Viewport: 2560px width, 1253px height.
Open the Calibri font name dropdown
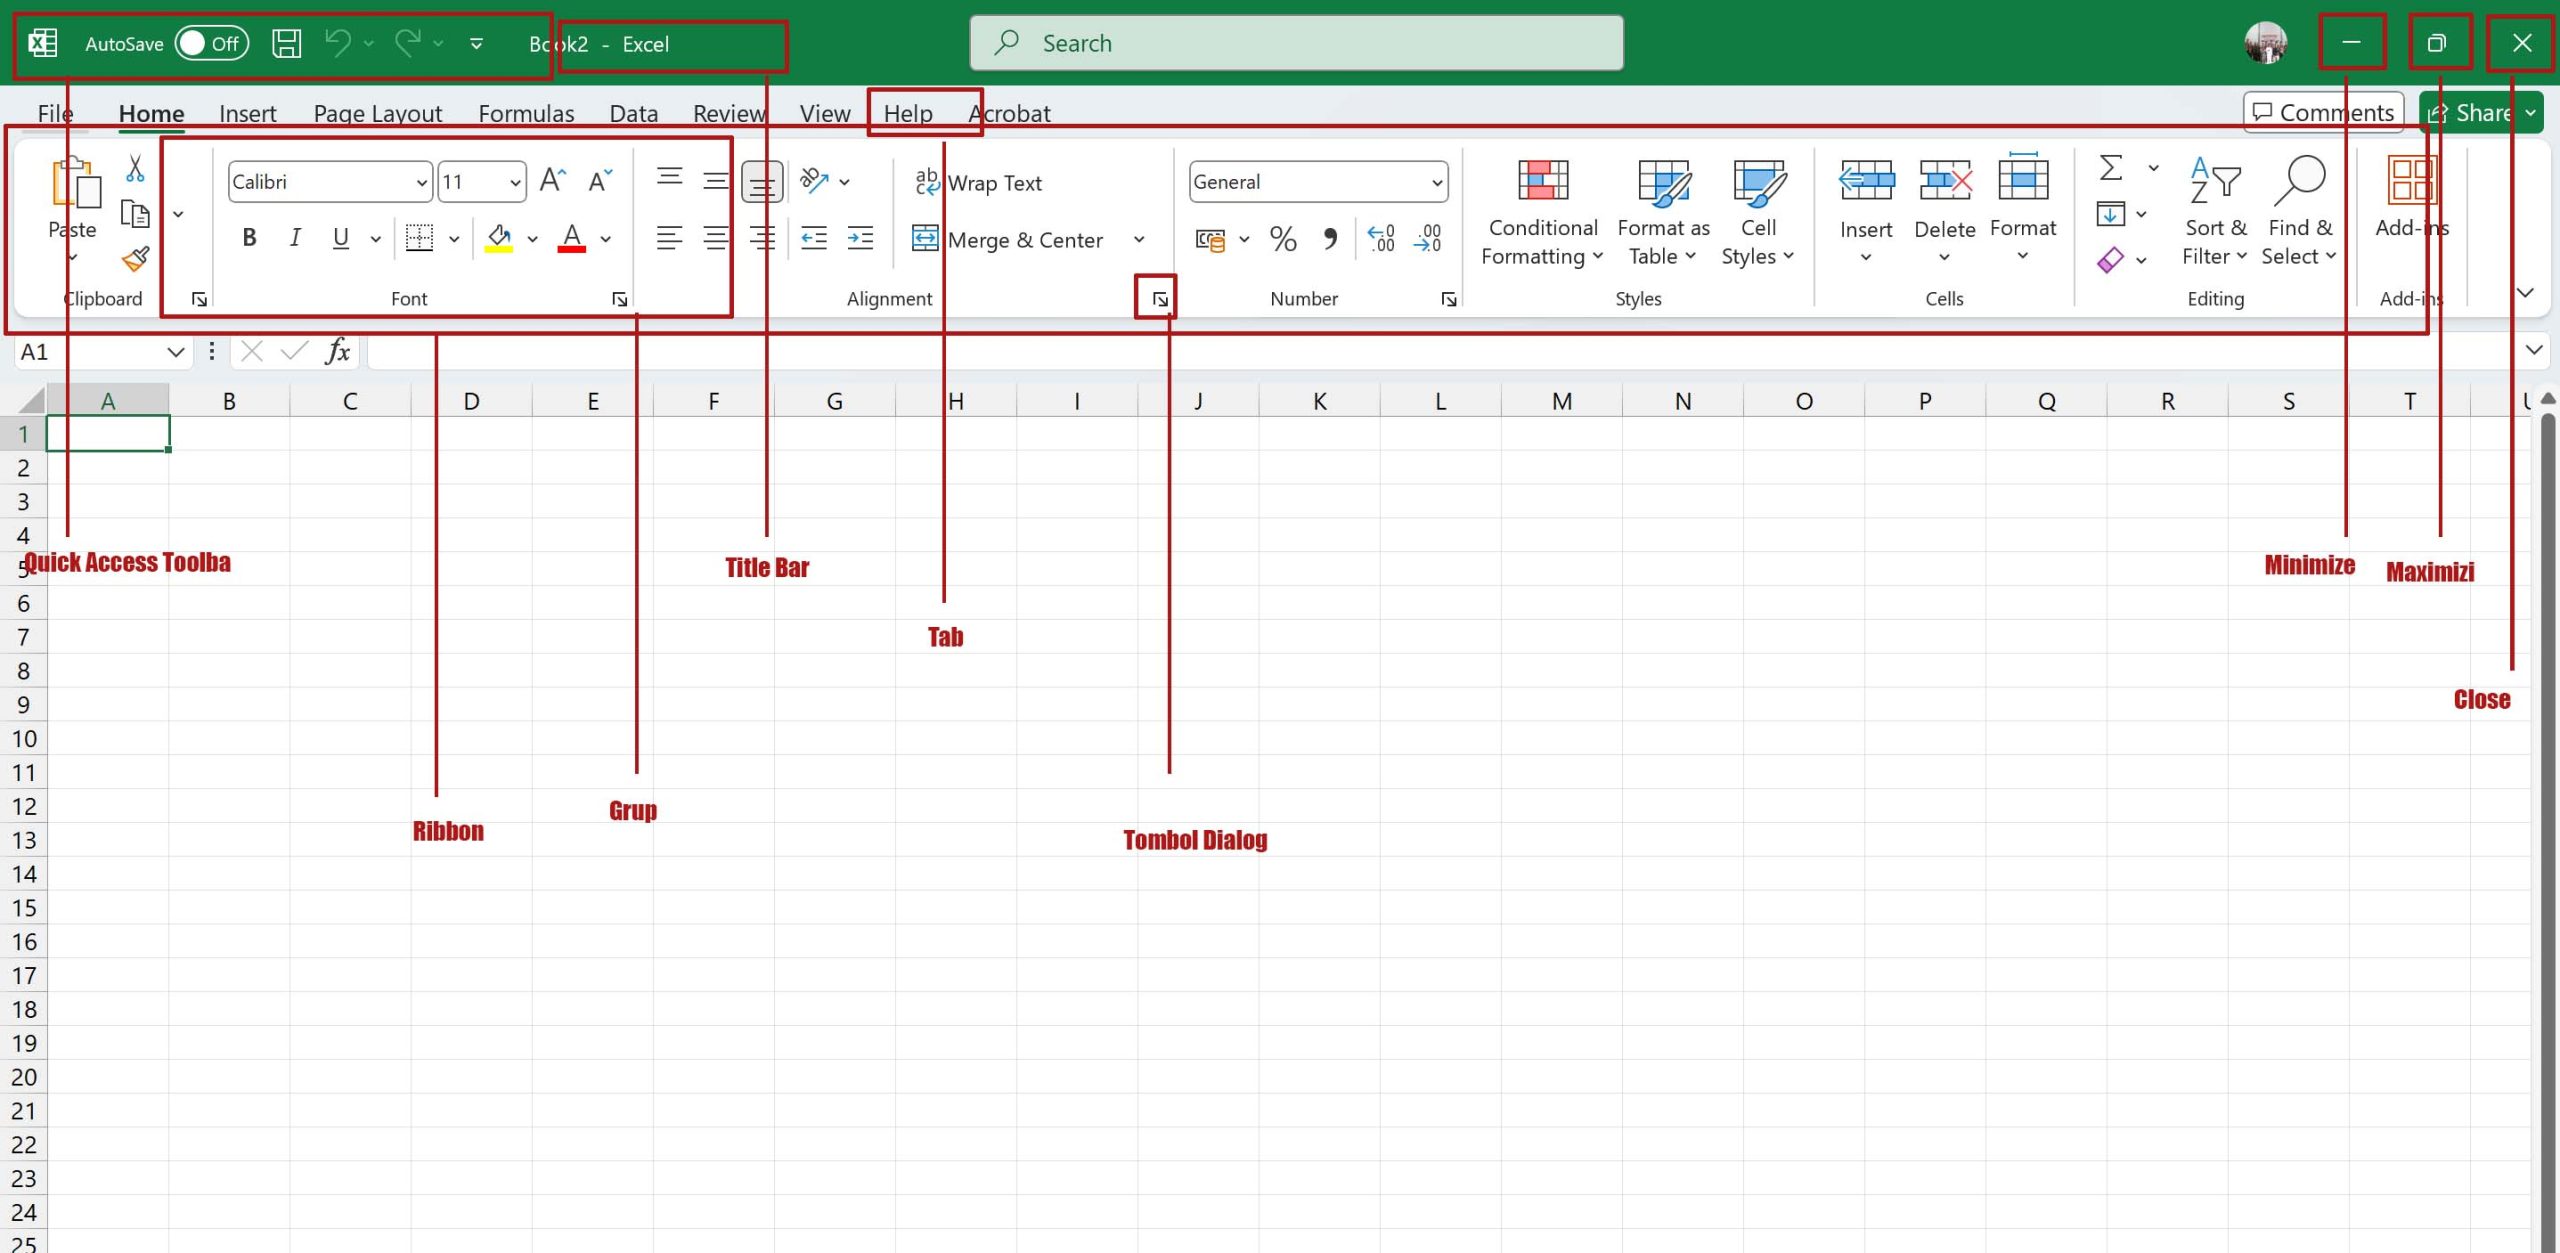[x=422, y=182]
